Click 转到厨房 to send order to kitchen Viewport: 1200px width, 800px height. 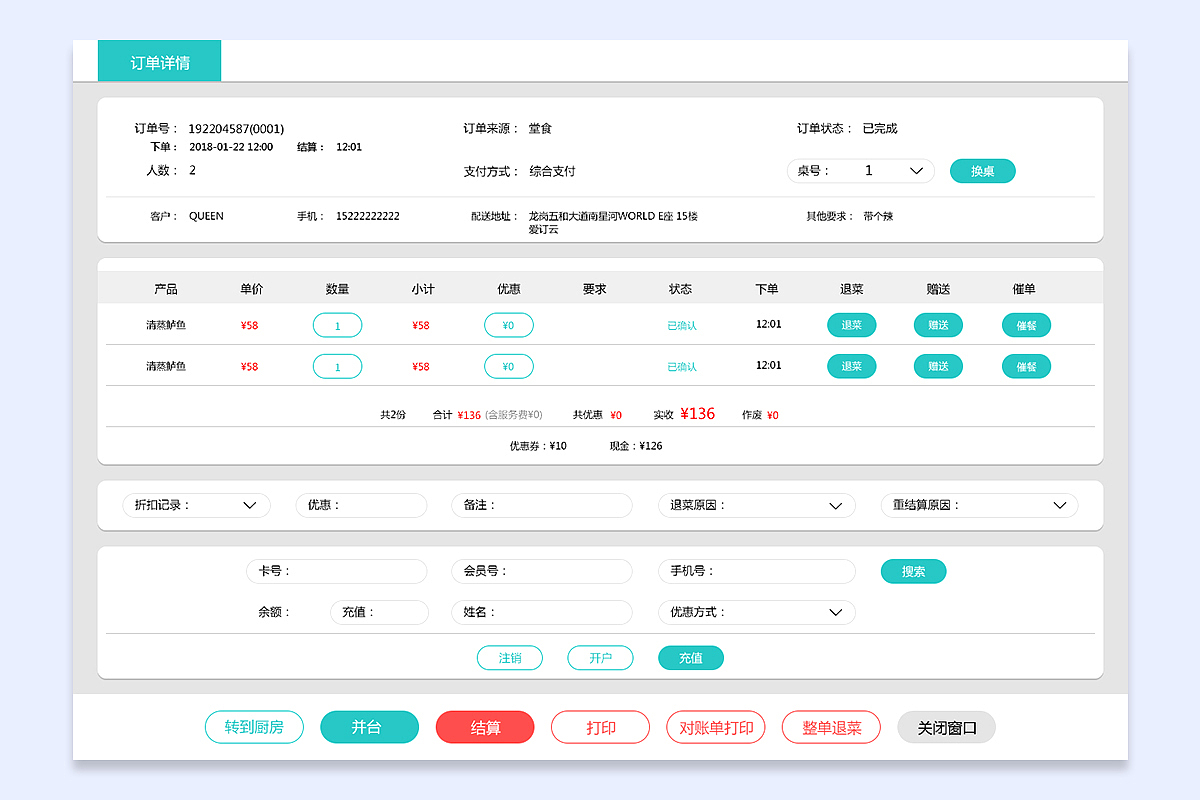click(x=254, y=727)
